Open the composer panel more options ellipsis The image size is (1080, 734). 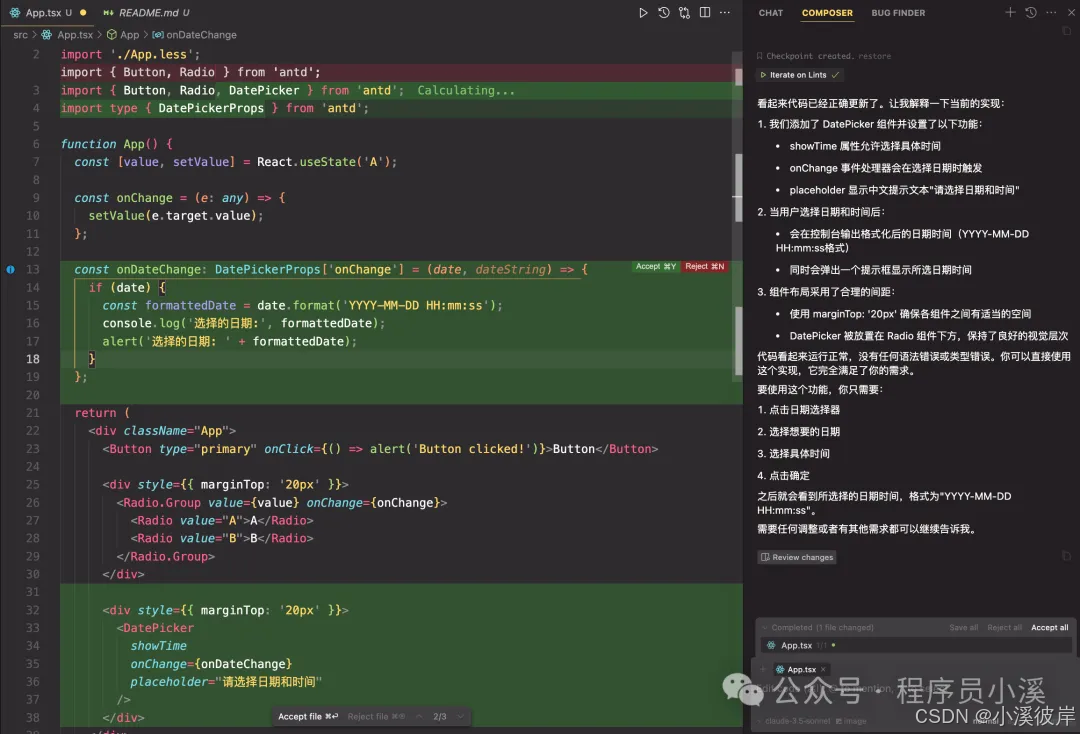1050,12
